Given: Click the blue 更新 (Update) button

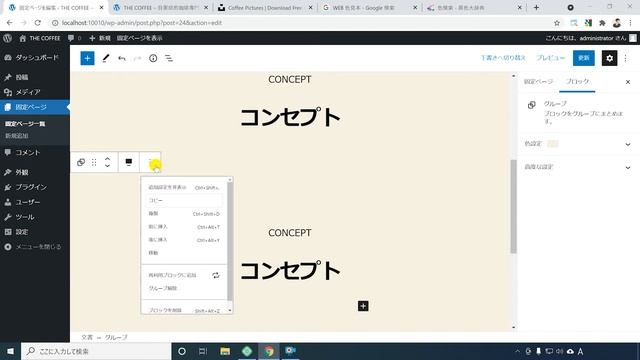Looking at the screenshot, I should (584, 58).
